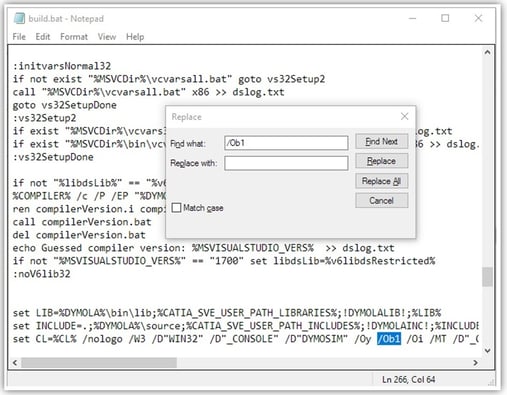Screen dimensions: 507x395
Task: Click 'Ln 266, Col 64' in status bar
Action: 409,380
